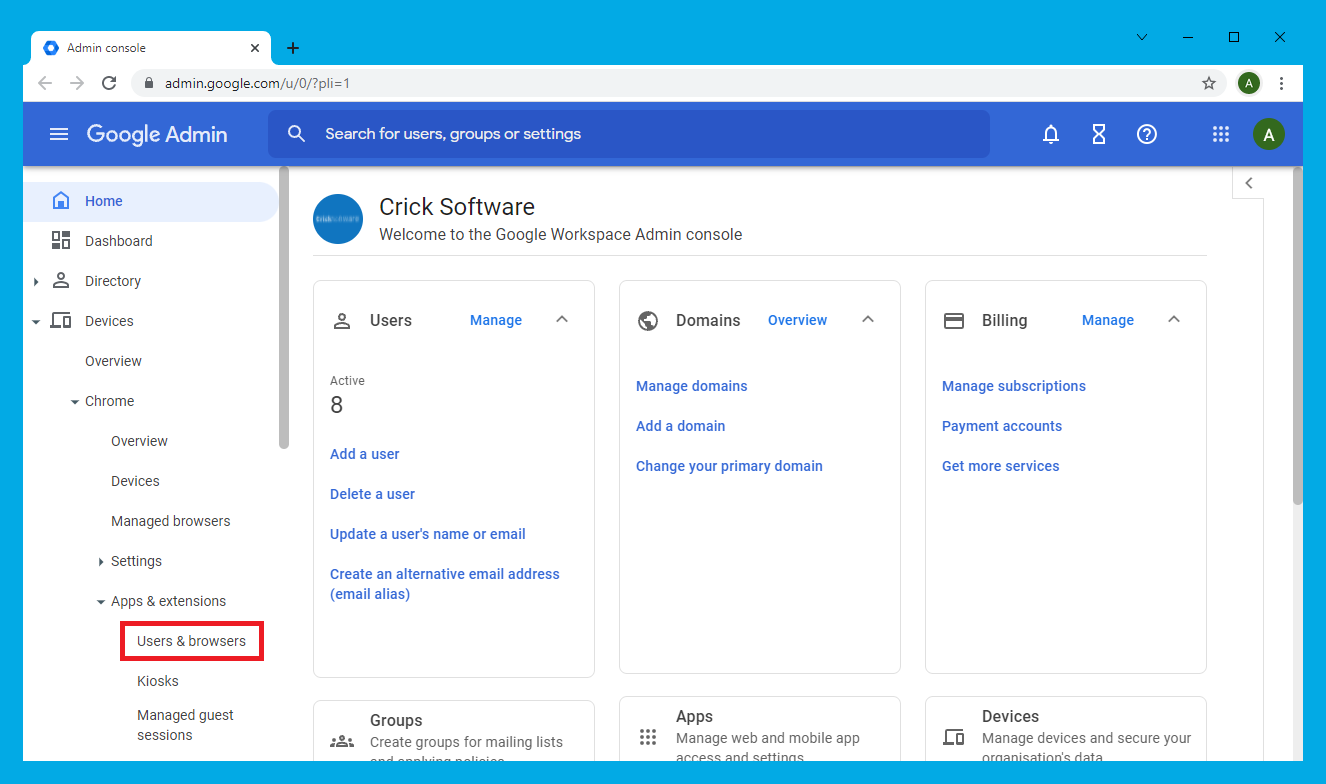Screen dimensions: 1326x784
Task: Open Dashboard from the sidebar
Action: click(118, 241)
